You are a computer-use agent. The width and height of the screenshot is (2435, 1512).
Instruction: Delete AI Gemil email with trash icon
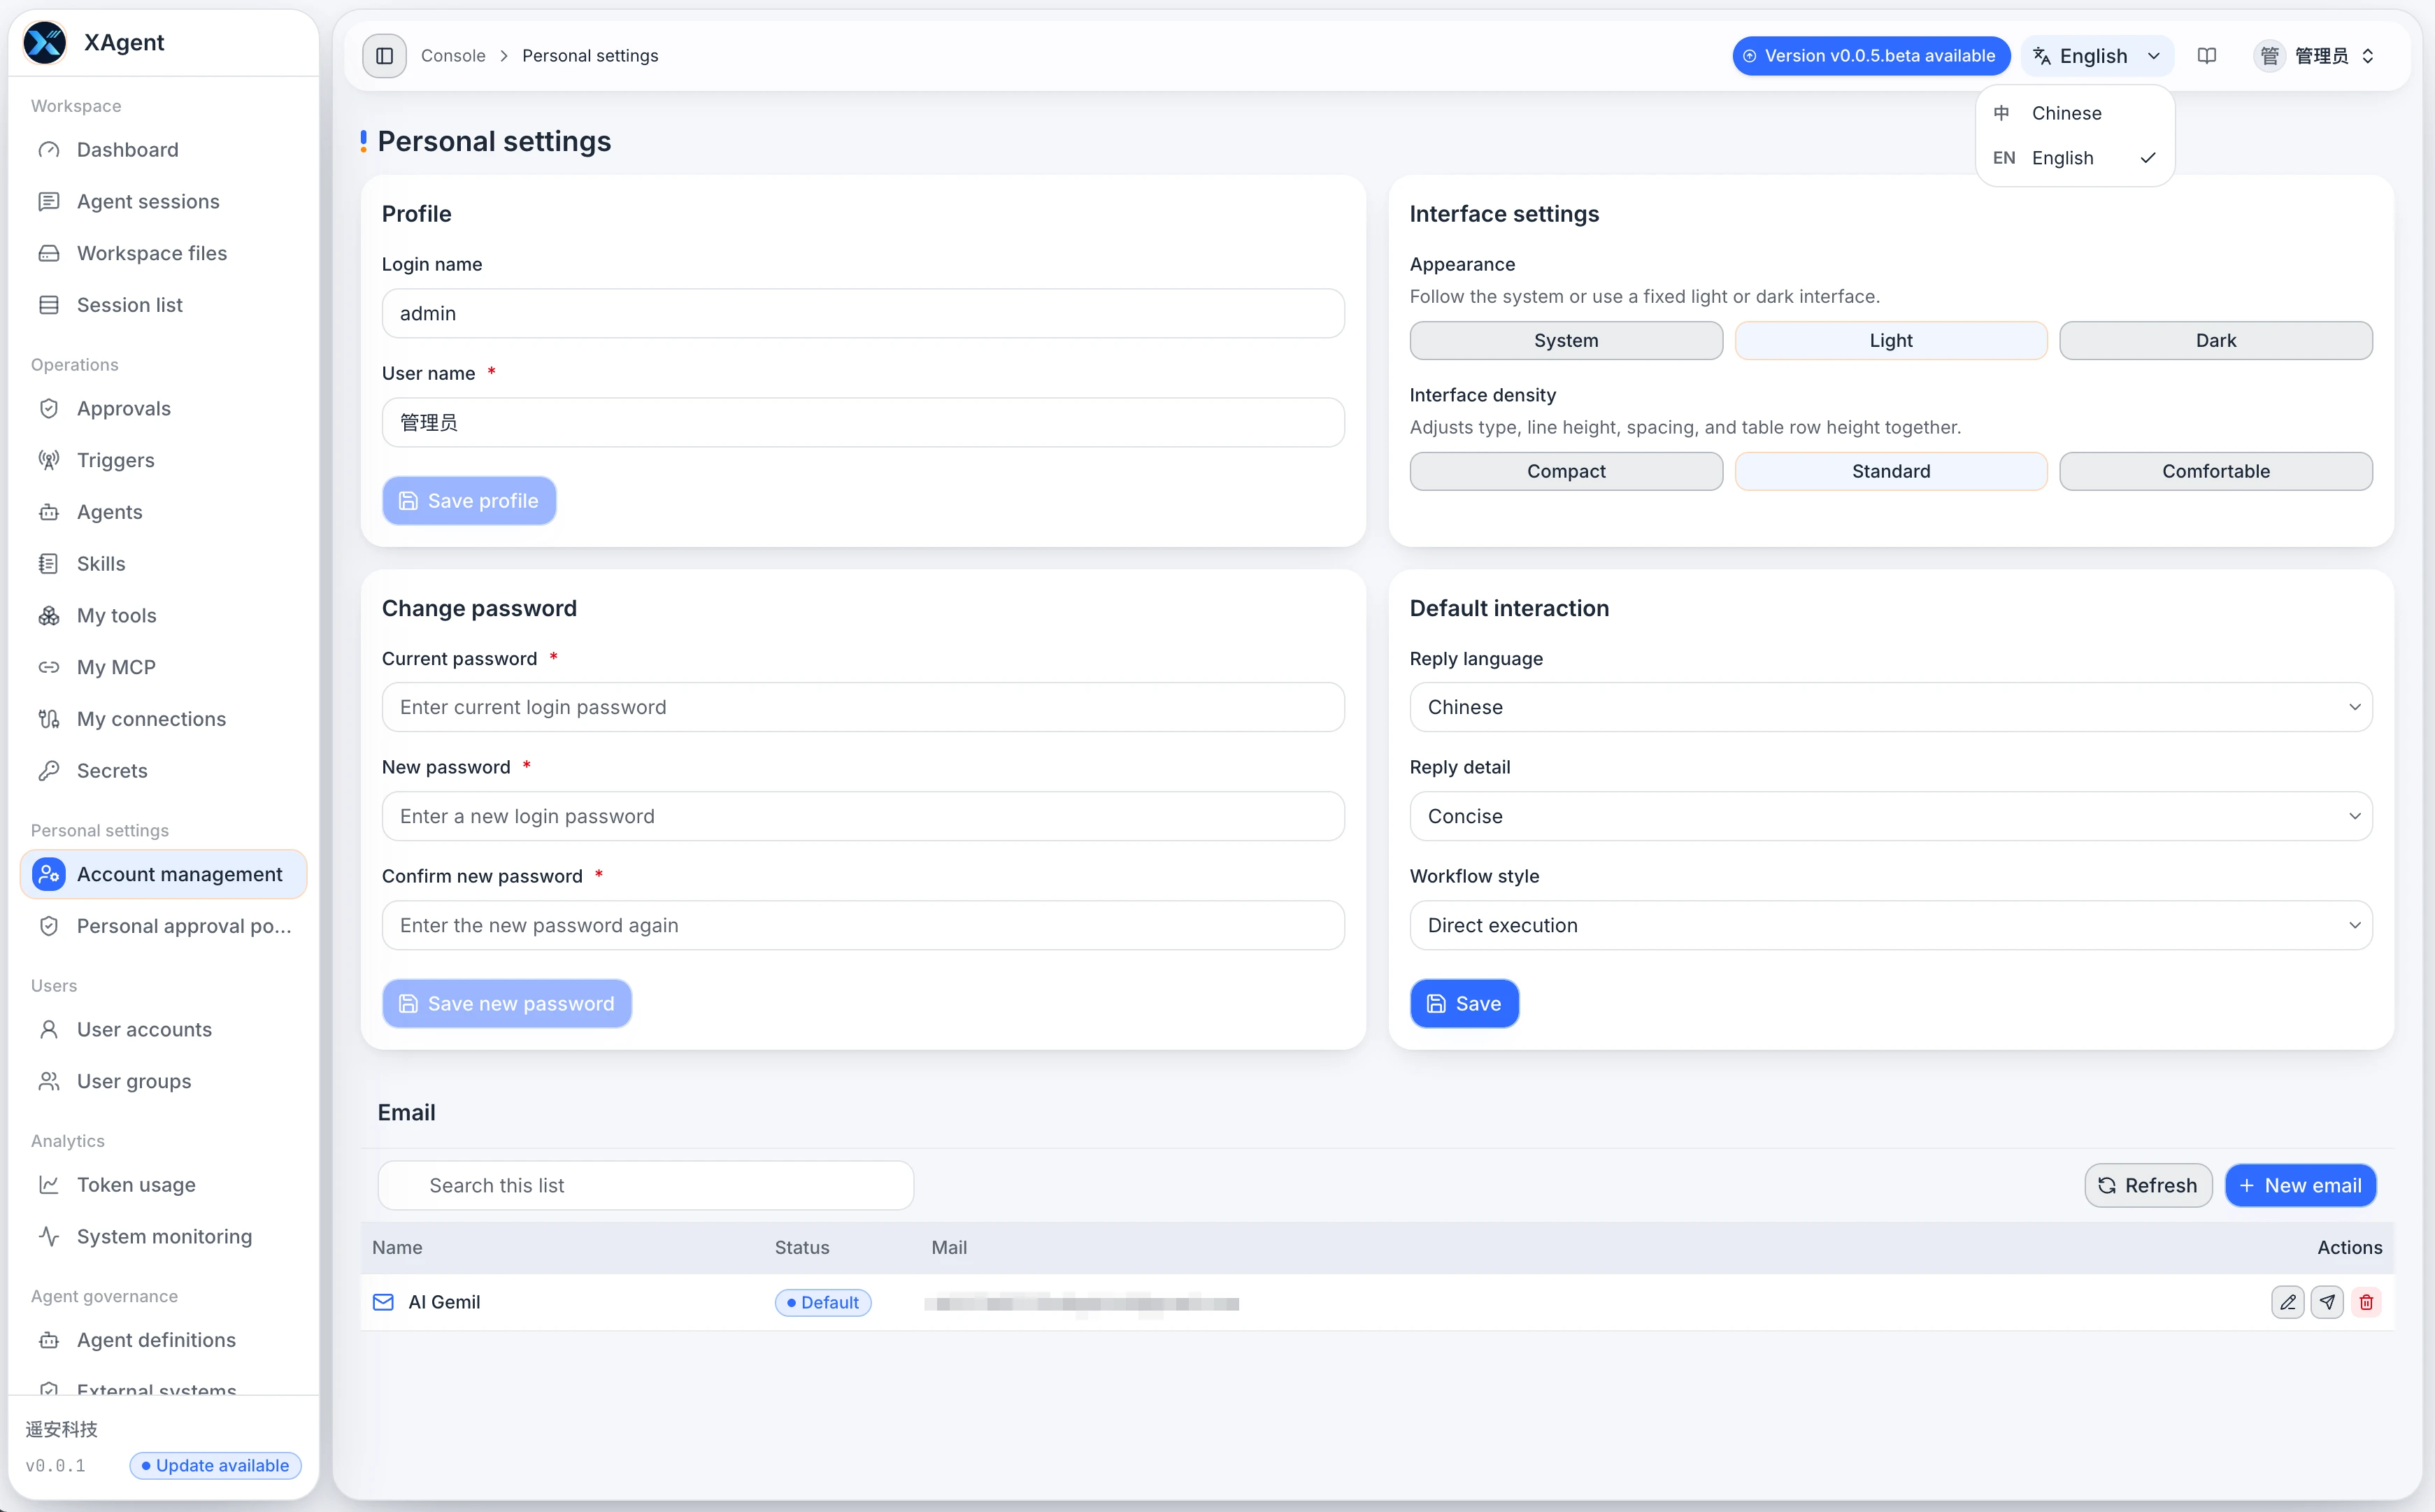coord(2366,1302)
